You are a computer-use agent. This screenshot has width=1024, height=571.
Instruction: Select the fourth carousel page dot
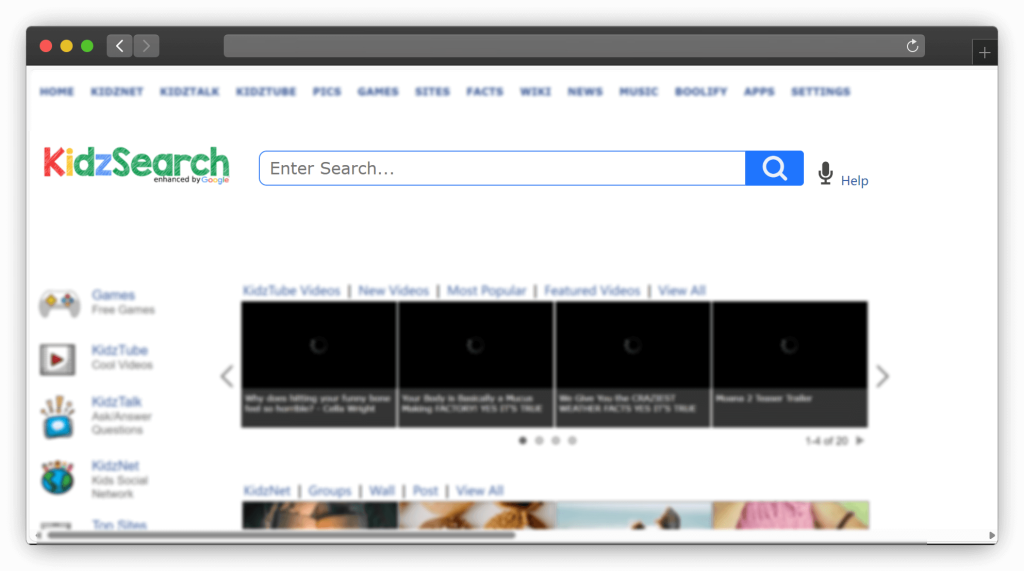(572, 440)
